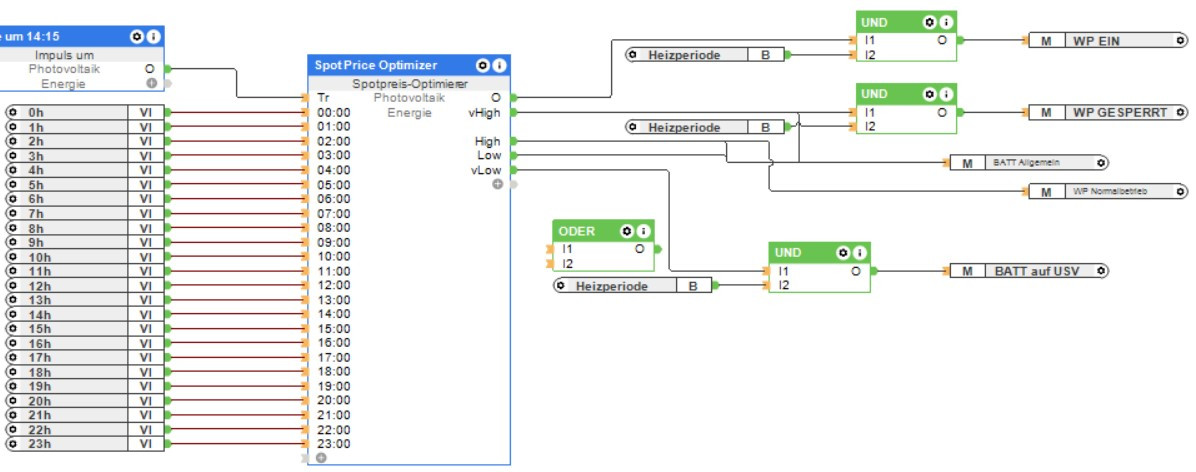This screenshot has width=1196, height=472.
Task: Add output via plus below vLow
Action: (x=497, y=184)
